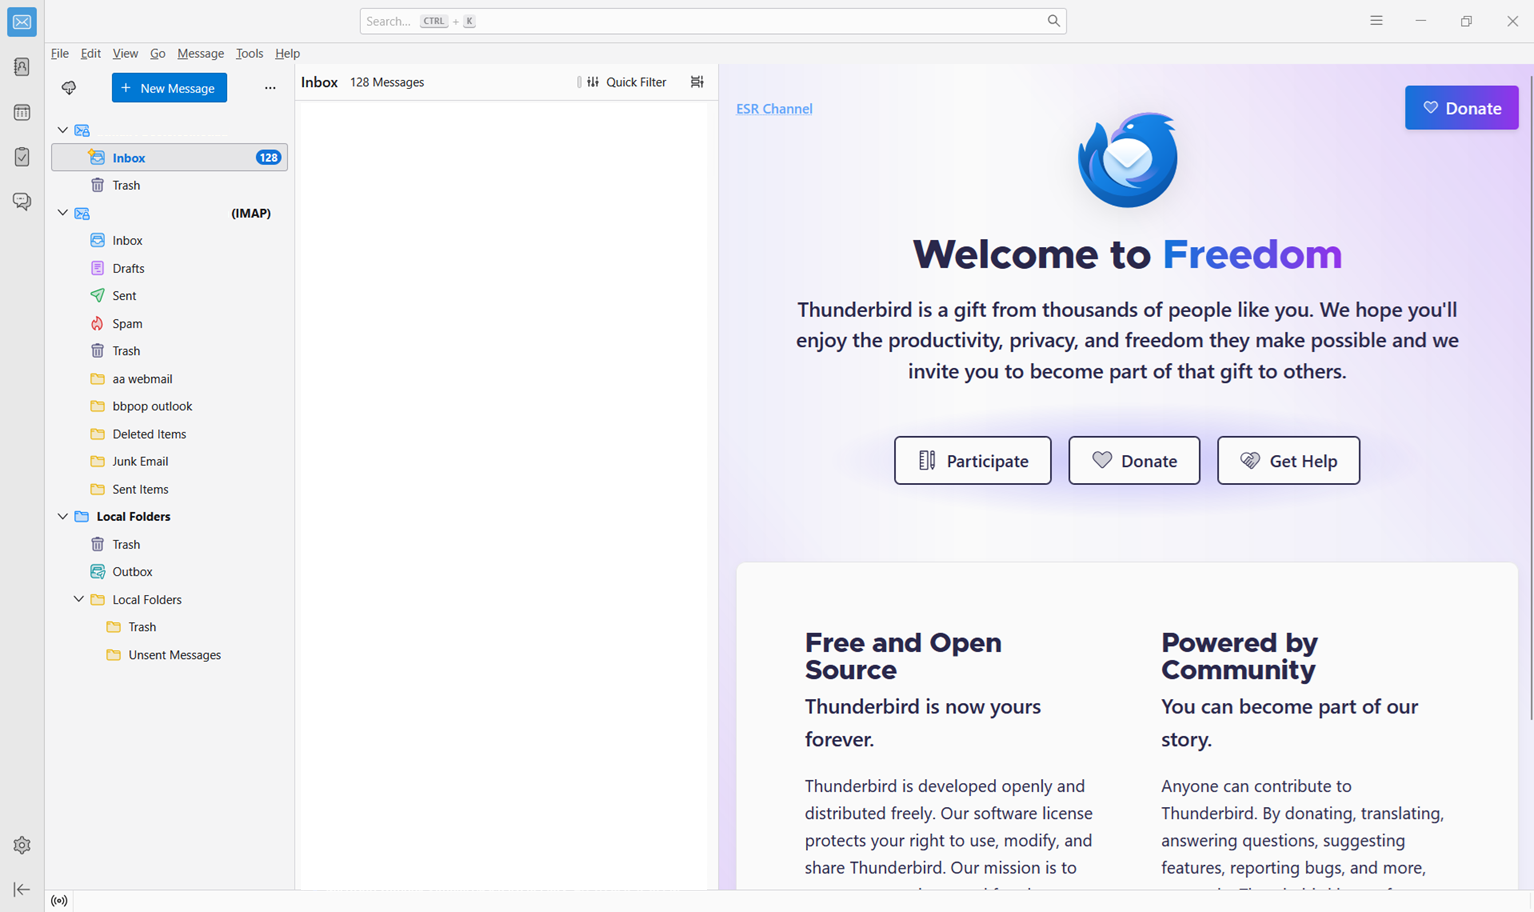
Task: Click the magnifier icon in search bar
Action: [1054, 21]
